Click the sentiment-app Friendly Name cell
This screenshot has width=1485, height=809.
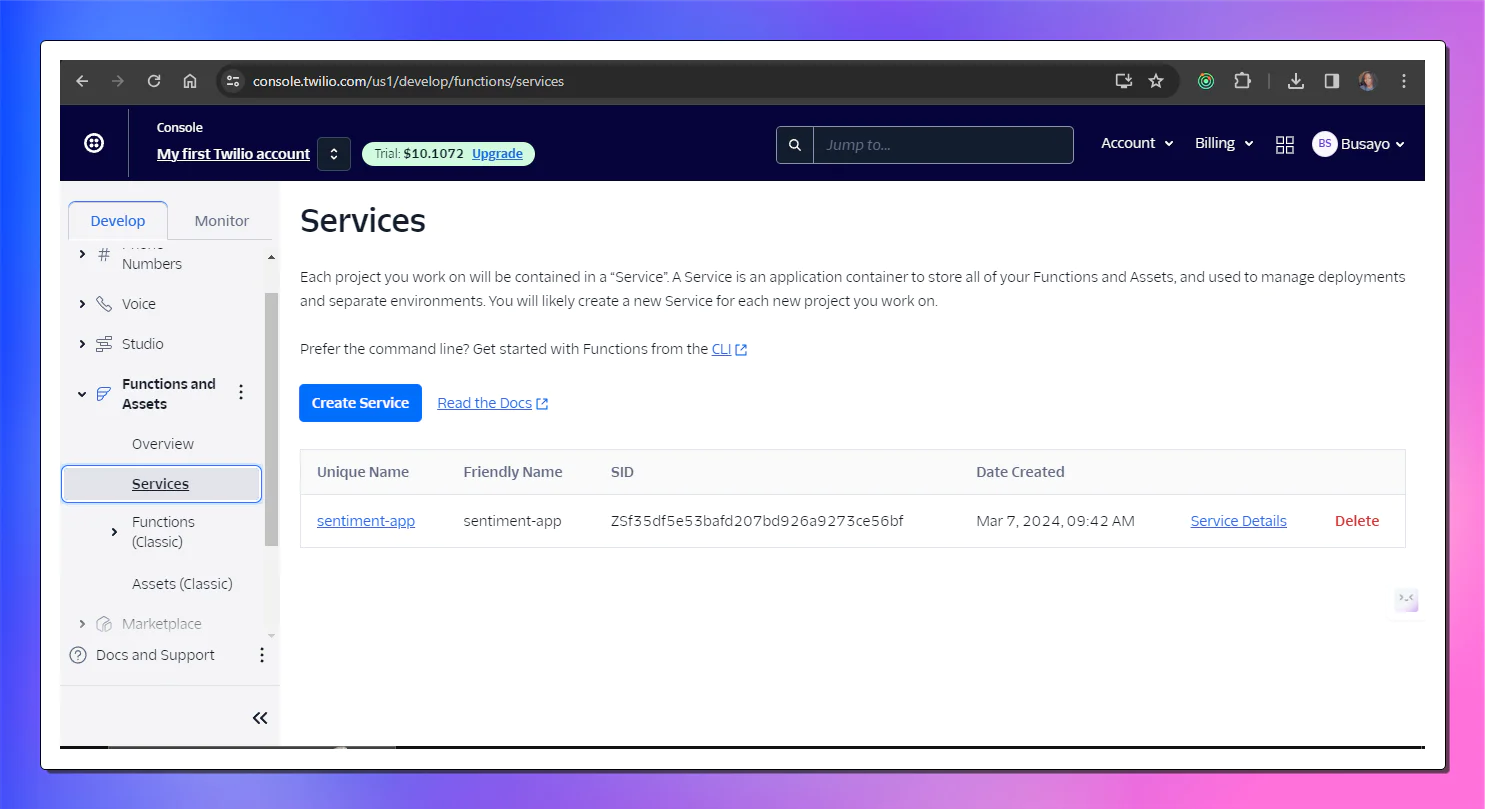(512, 521)
